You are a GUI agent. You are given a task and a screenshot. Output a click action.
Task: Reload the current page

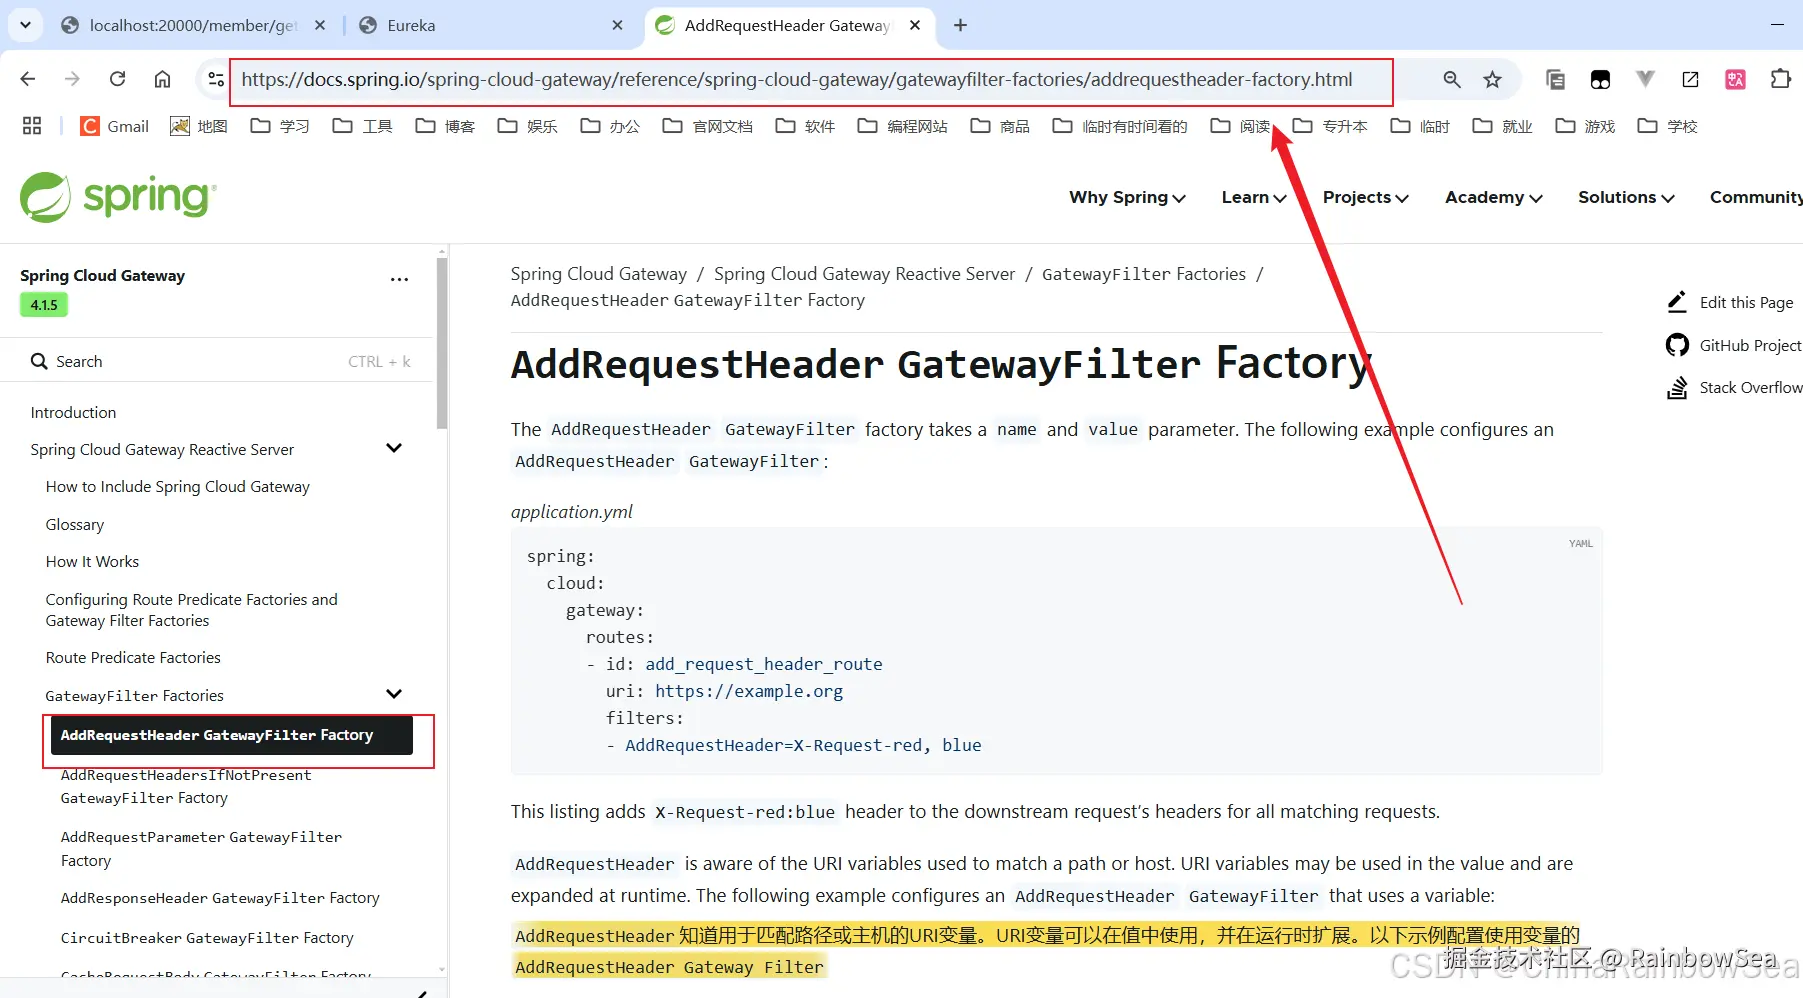click(x=117, y=79)
